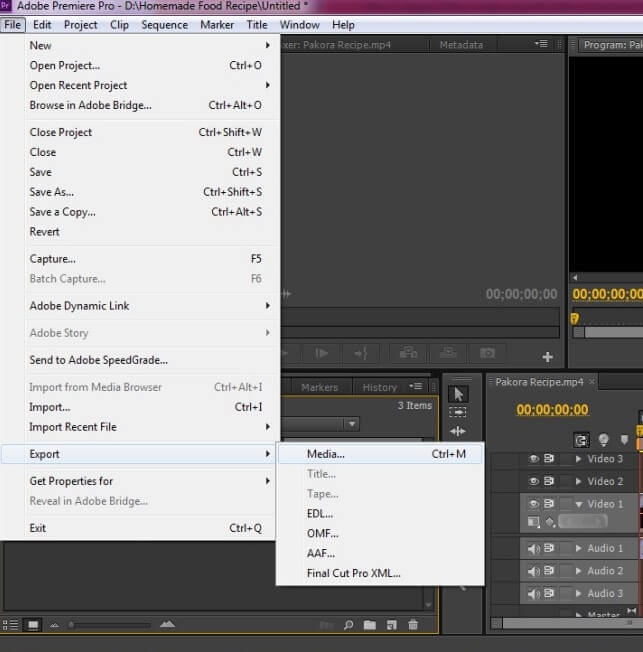Click the Premiere Pro title bar logo
643x652 pixels.
5,5
